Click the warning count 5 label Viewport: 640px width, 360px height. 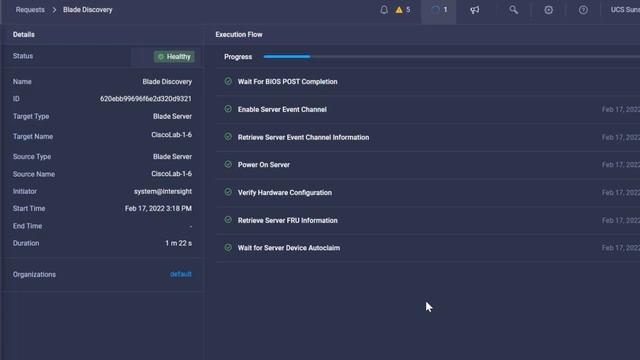coord(408,10)
